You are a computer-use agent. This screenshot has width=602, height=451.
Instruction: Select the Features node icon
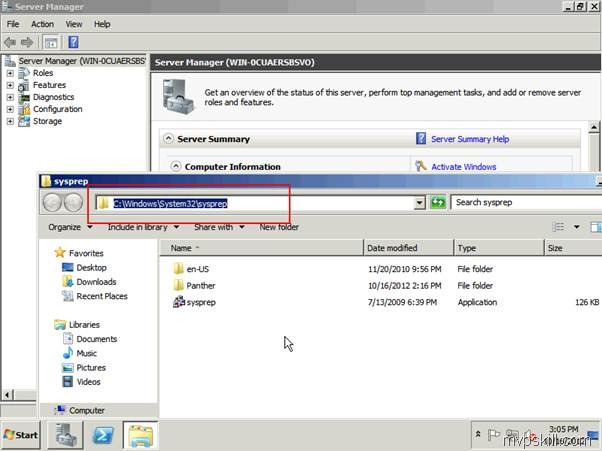pos(24,85)
